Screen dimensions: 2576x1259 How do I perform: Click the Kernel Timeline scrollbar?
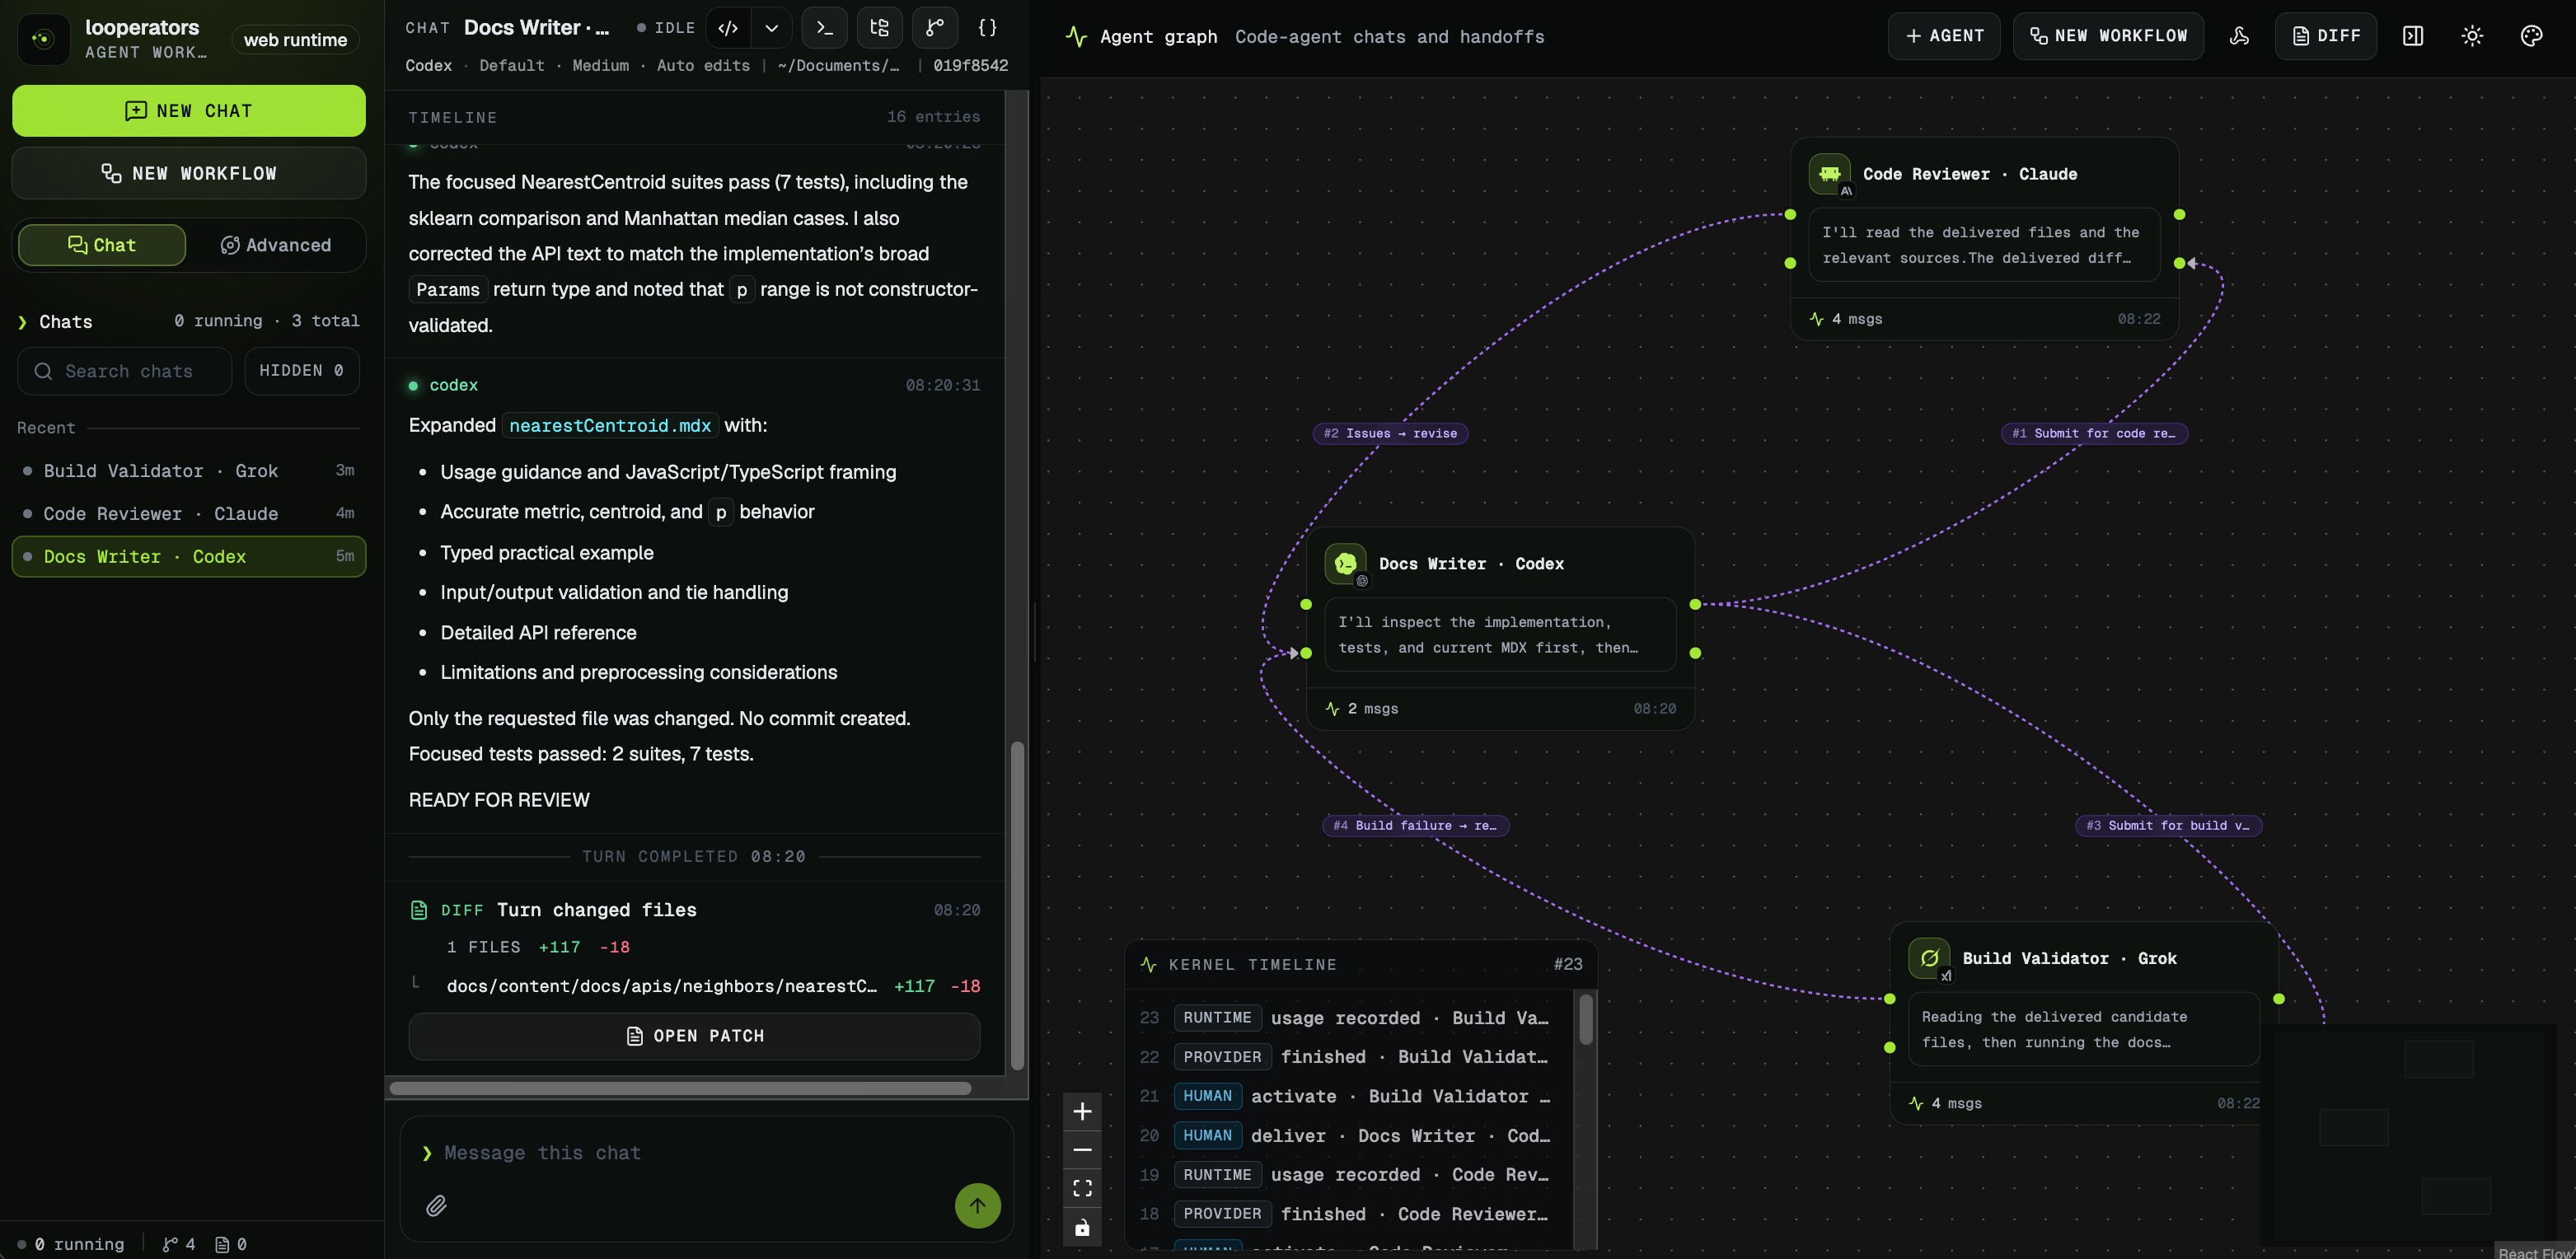click(1585, 1019)
